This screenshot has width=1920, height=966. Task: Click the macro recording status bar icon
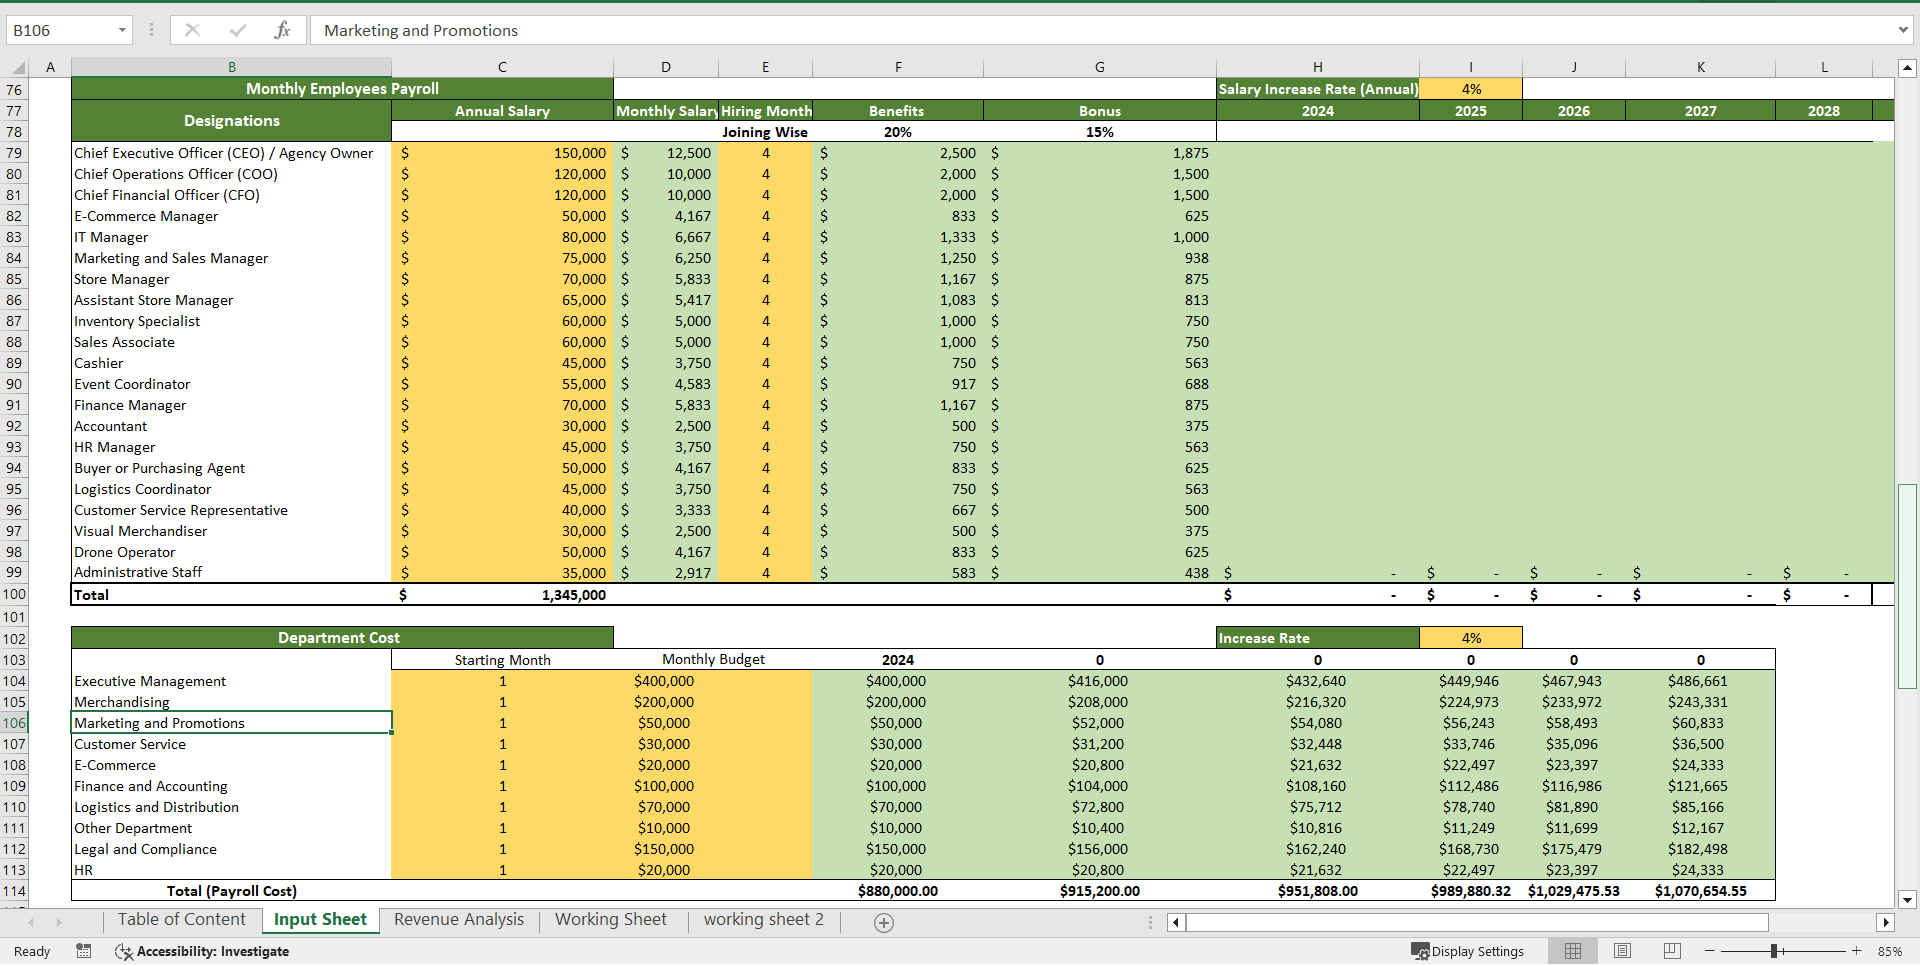click(x=84, y=951)
